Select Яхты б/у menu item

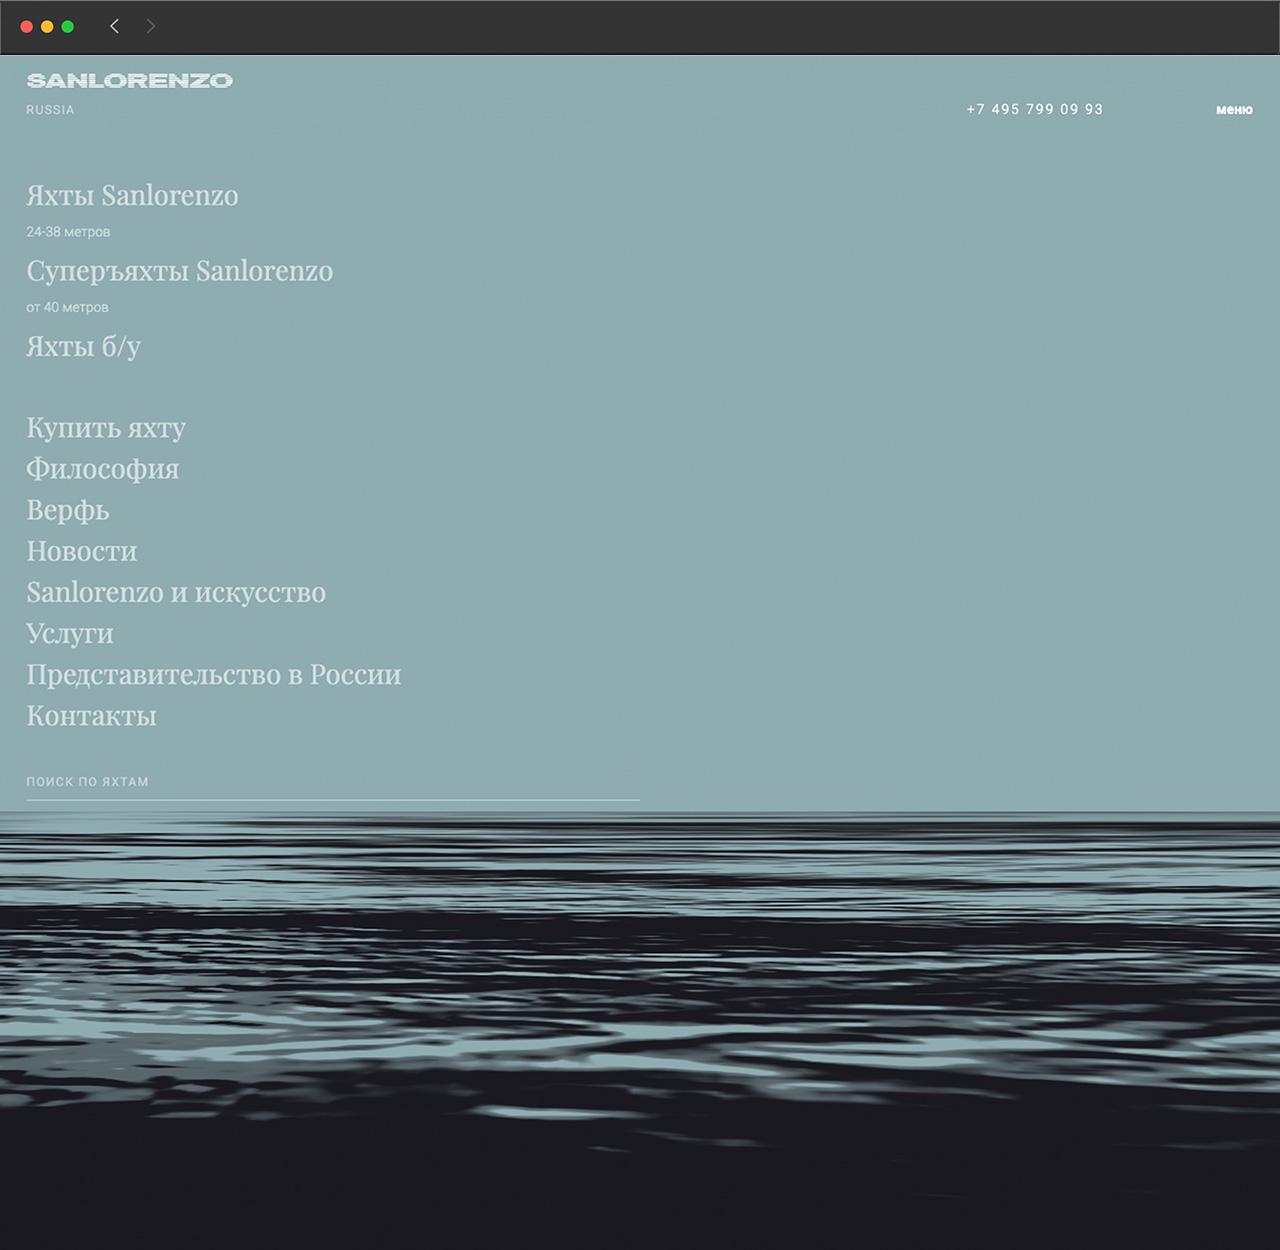coord(83,346)
